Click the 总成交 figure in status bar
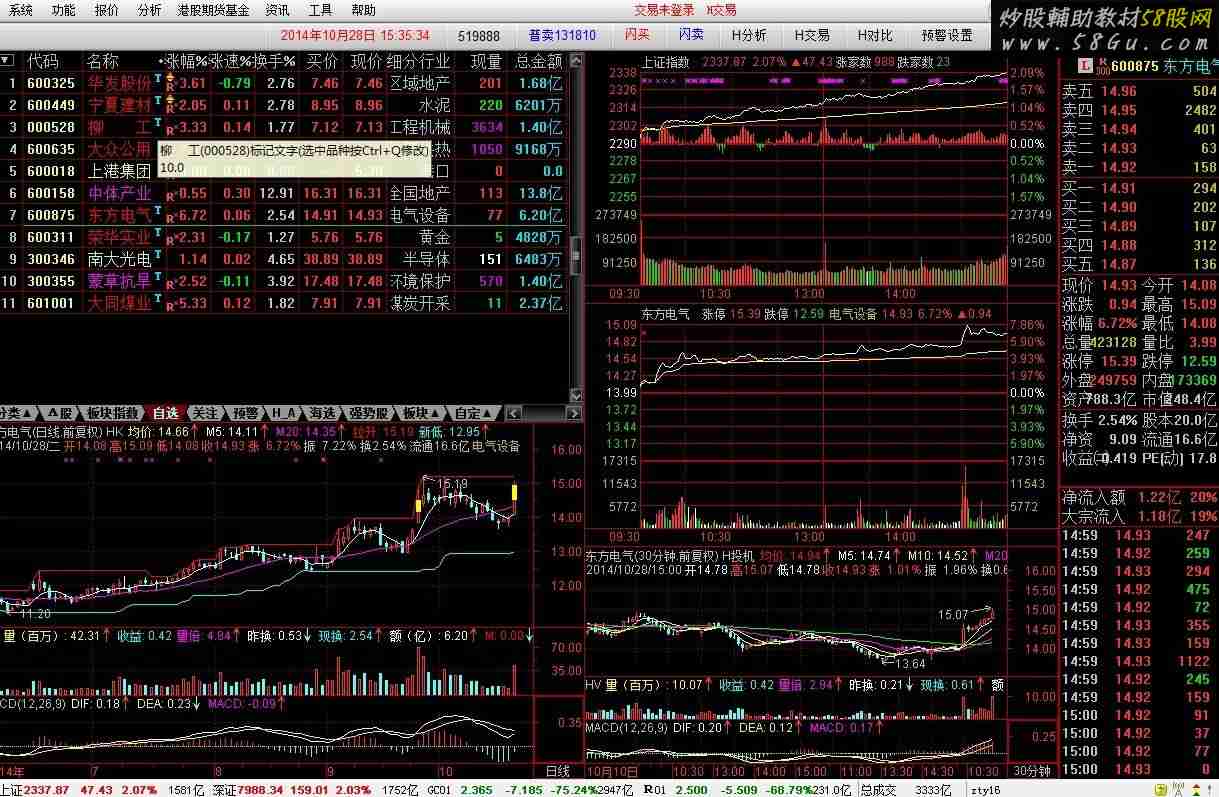The image size is (1219, 797). click(x=934, y=789)
